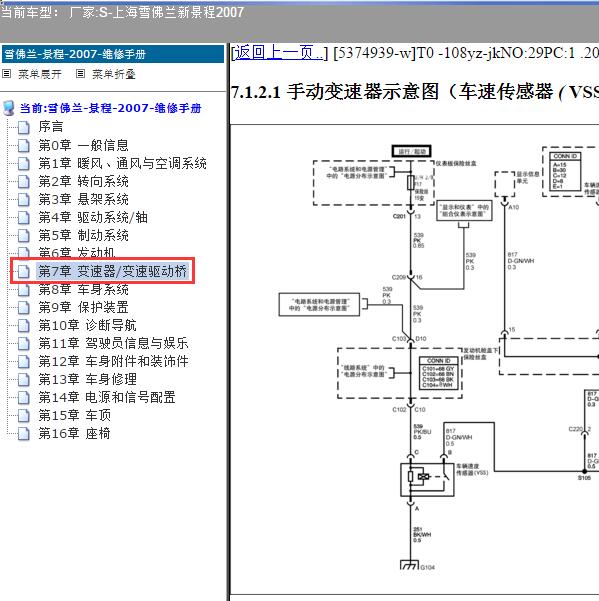Click the page icon next to 第0章 一般信息
Image resolution: width=599 pixels, height=601 pixels.
(24, 146)
